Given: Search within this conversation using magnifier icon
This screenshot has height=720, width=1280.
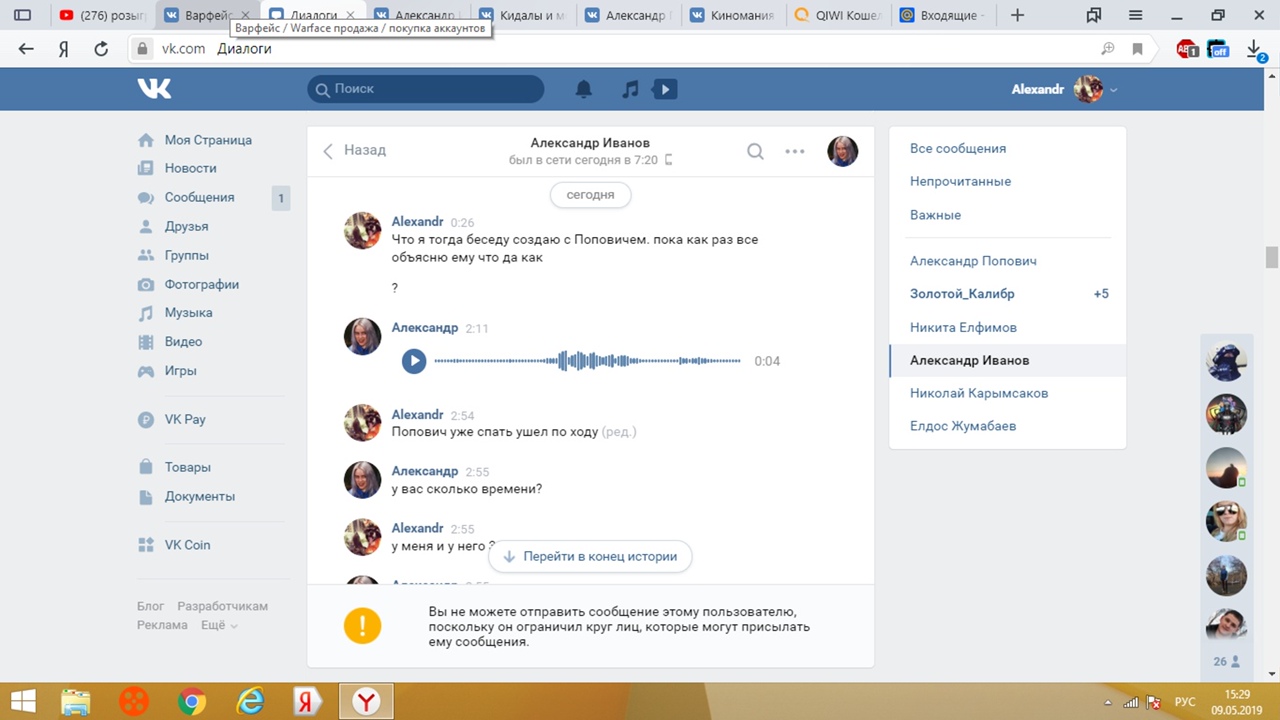Looking at the screenshot, I should [x=755, y=151].
